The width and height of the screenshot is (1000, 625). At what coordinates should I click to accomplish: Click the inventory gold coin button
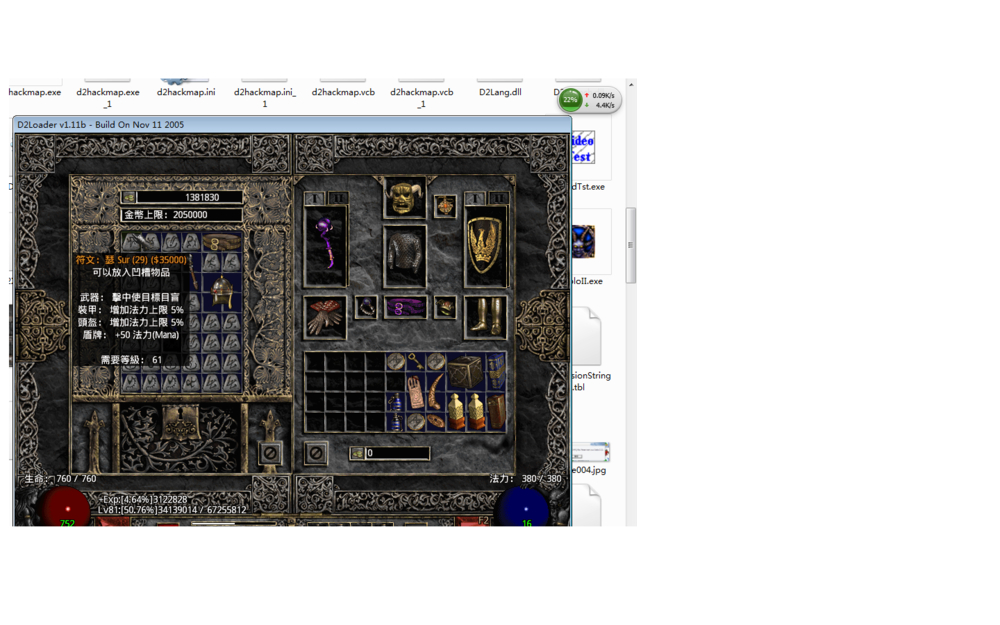tap(357, 453)
